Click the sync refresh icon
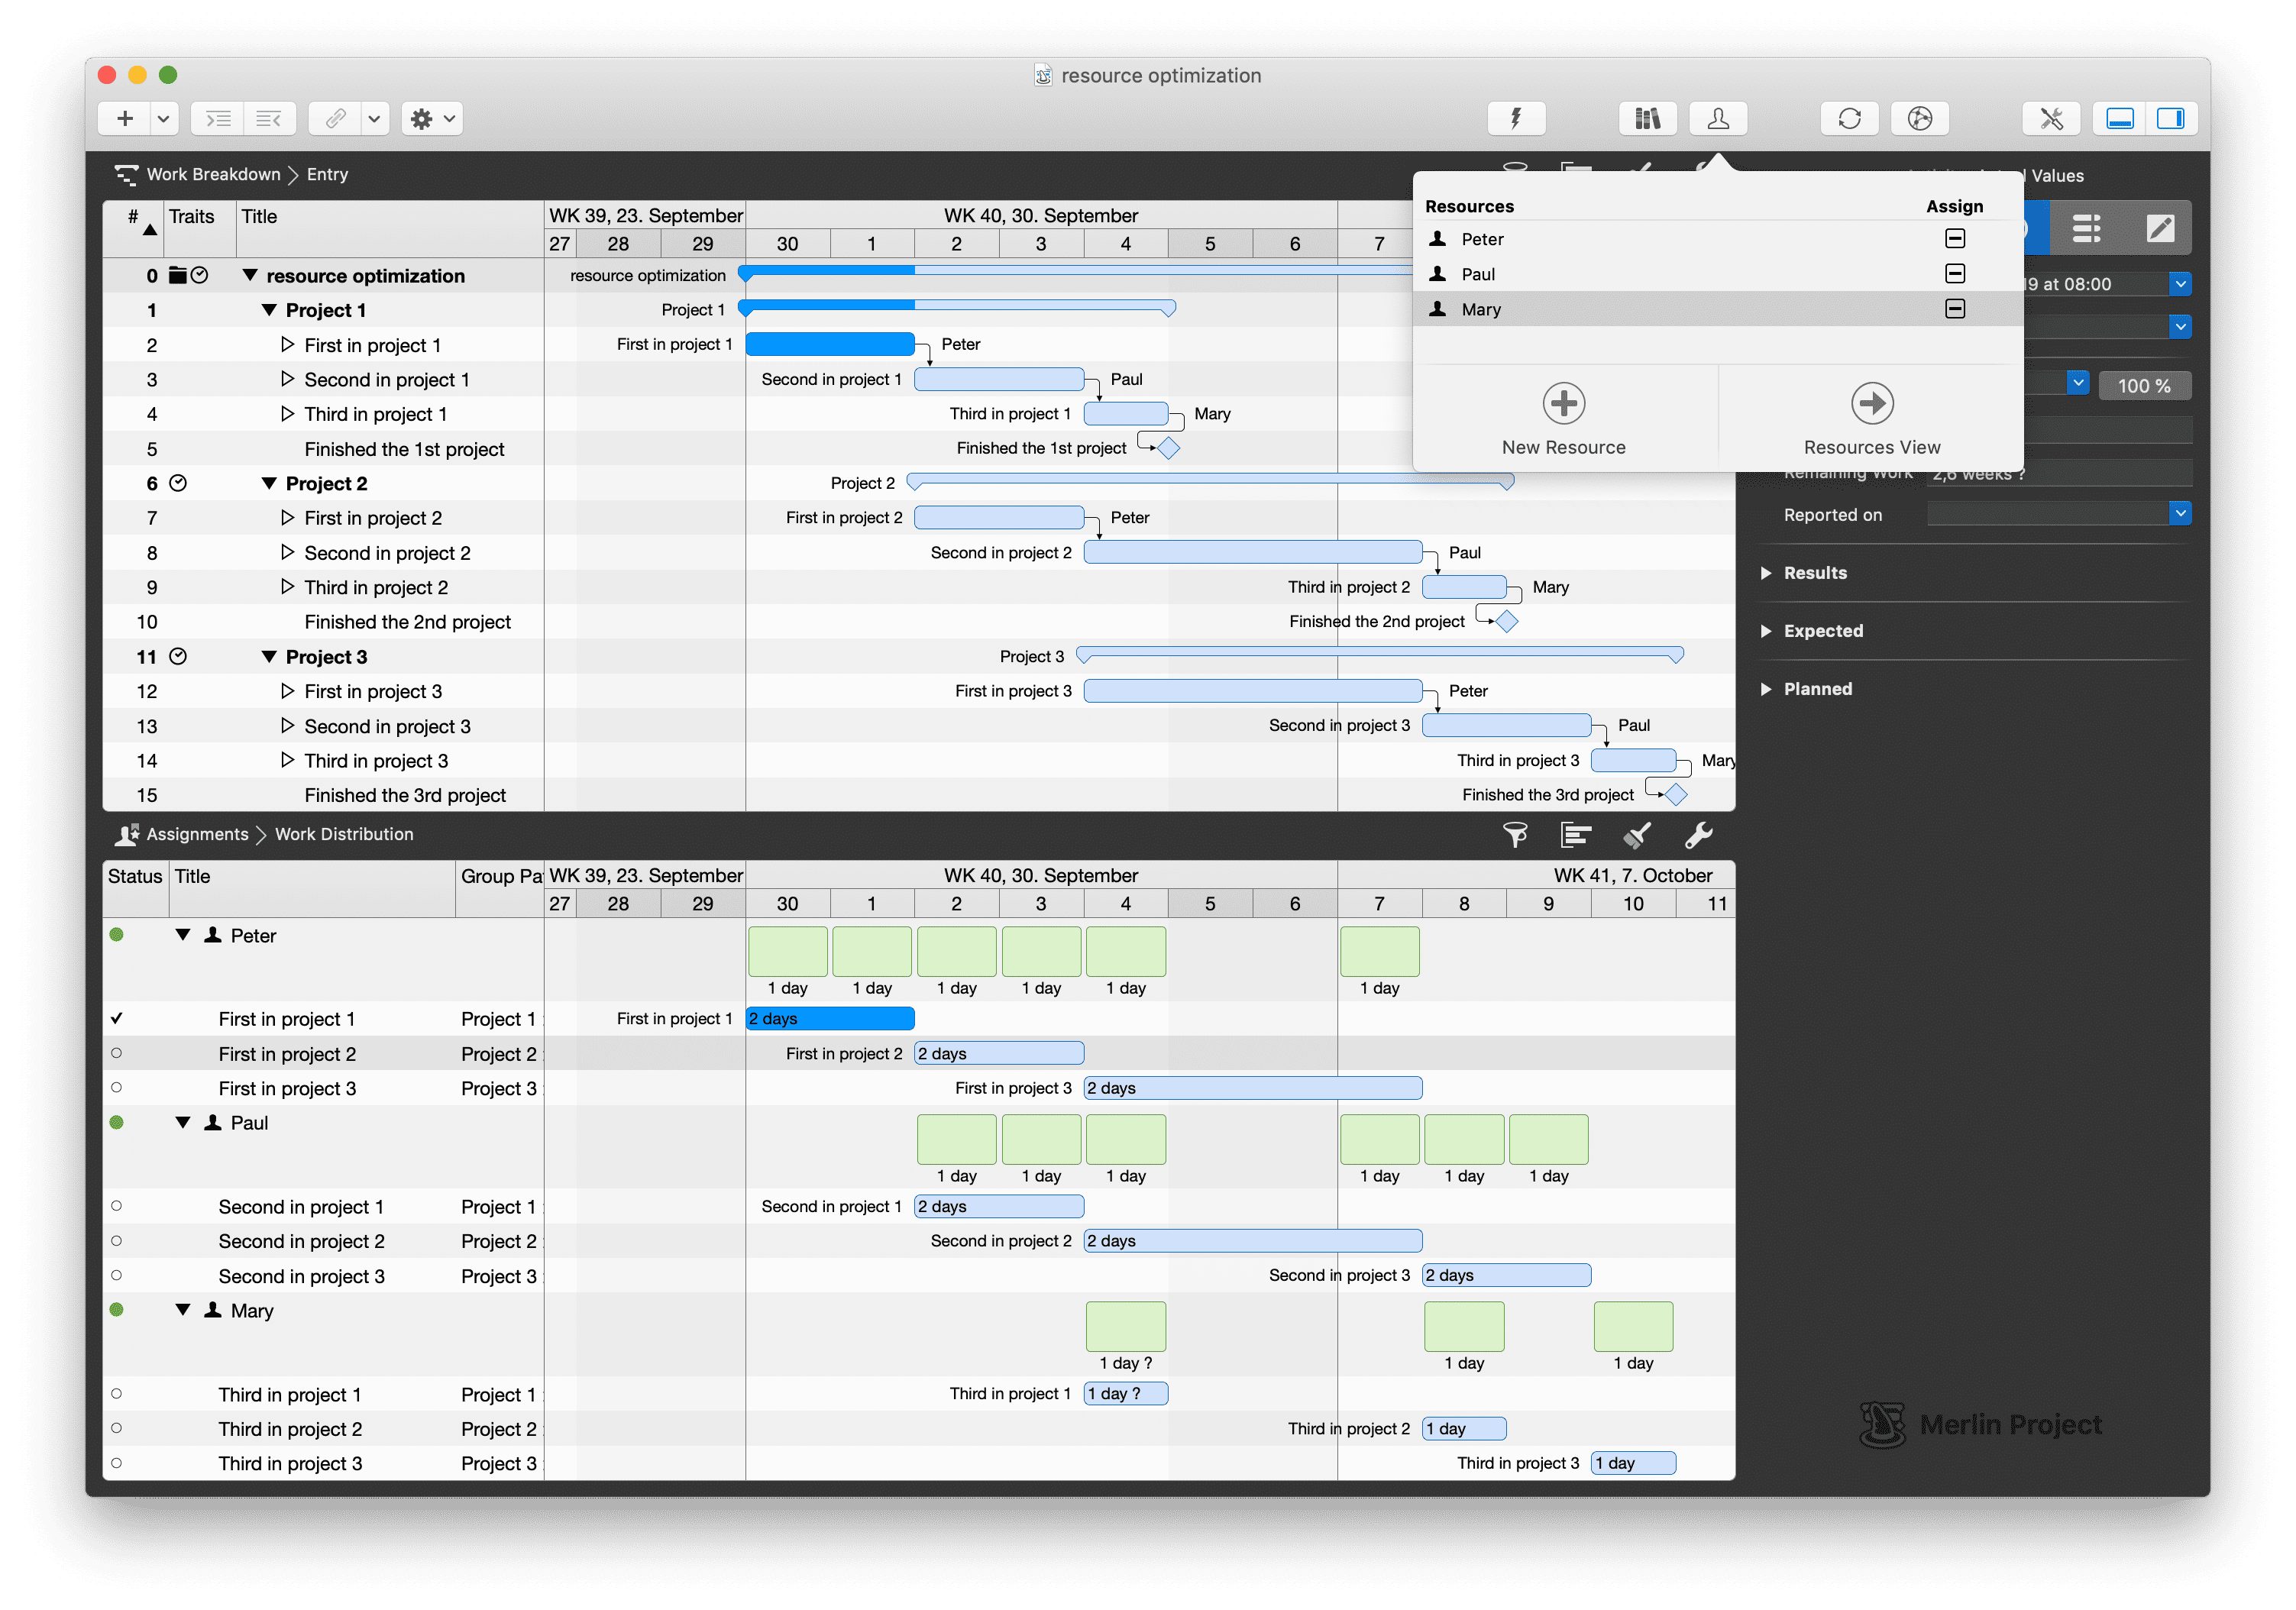The width and height of the screenshot is (2296, 1610). (x=1849, y=118)
